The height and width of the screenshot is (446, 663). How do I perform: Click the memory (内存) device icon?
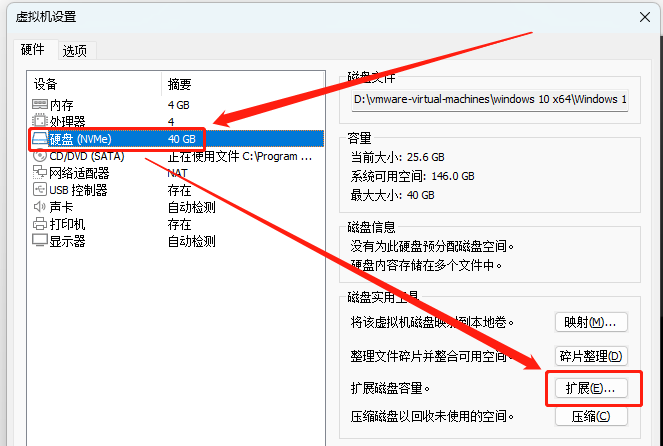pyautogui.click(x=40, y=104)
